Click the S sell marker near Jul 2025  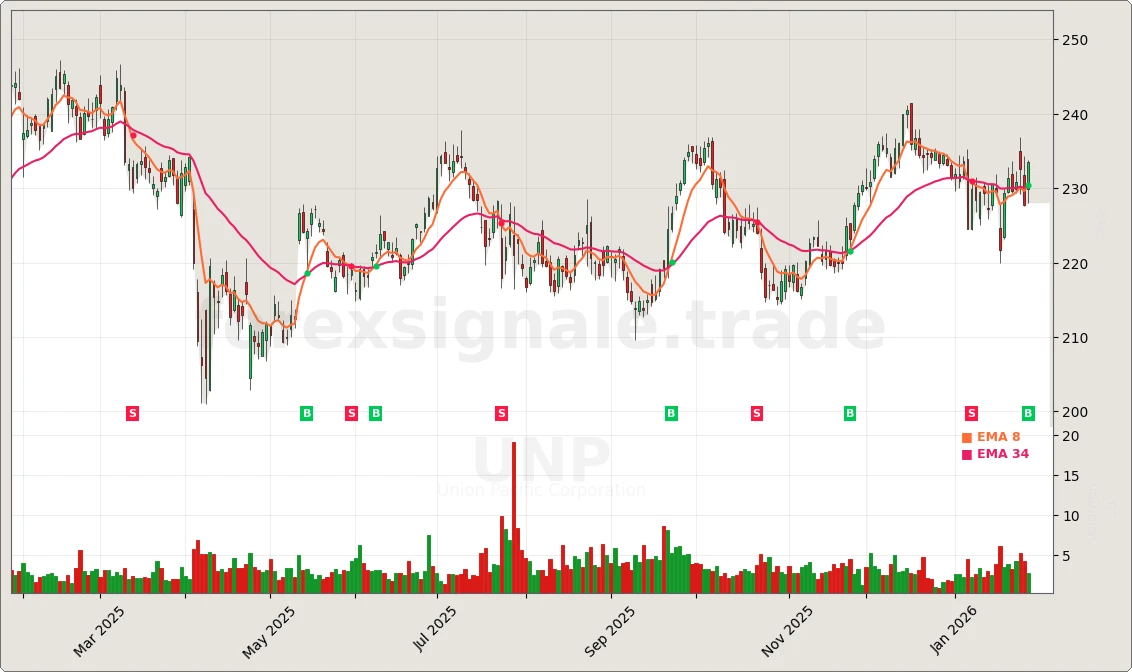coord(501,412)
